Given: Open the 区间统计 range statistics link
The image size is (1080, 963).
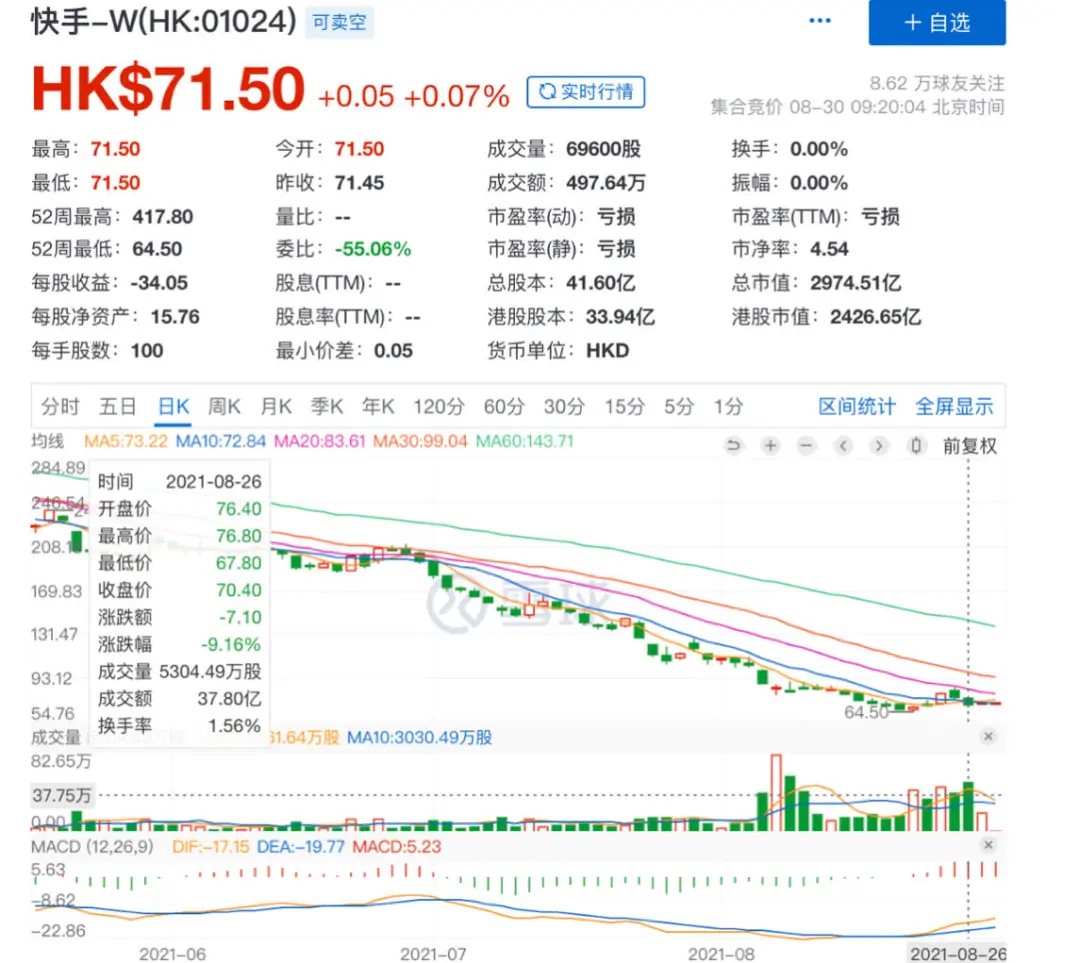Looking at the screenshot, I should tap(857, 406).
